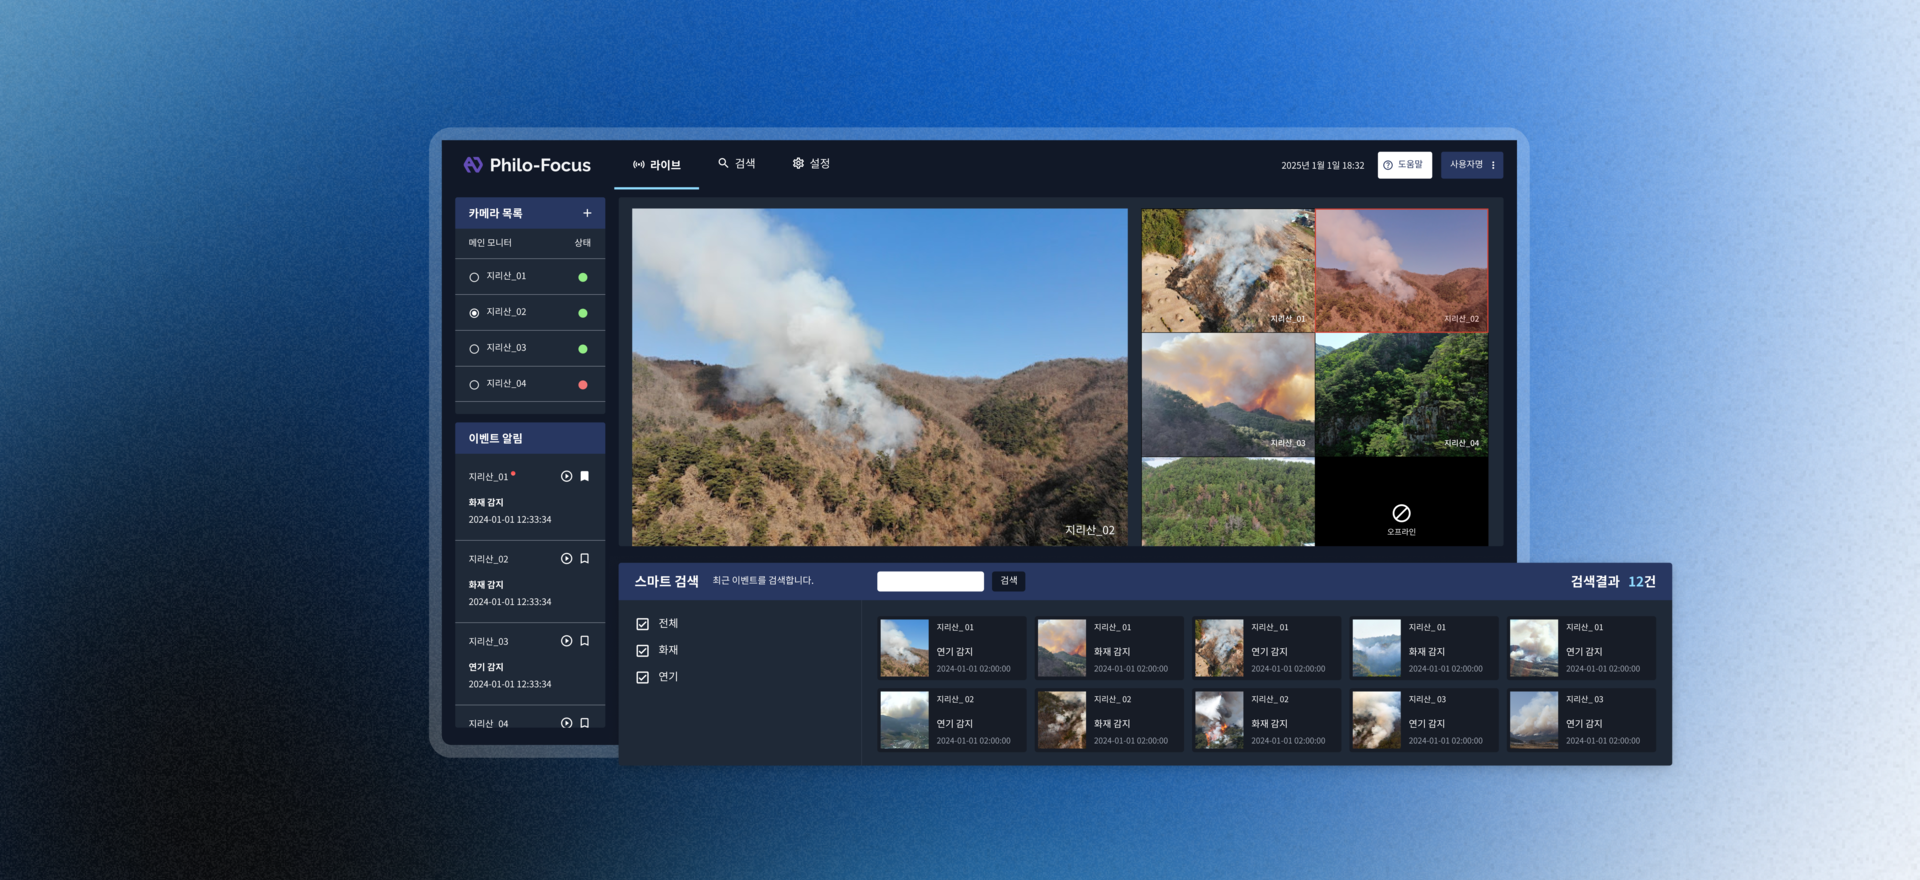
Task: Open the 사용자명 user menu
Action: click(1472, 165)
